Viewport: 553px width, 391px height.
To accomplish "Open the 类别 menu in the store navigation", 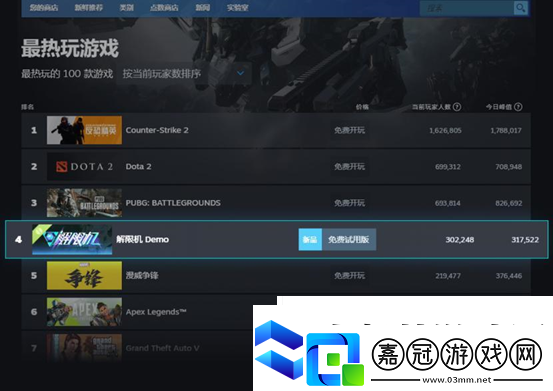I will tap(126, 7).
